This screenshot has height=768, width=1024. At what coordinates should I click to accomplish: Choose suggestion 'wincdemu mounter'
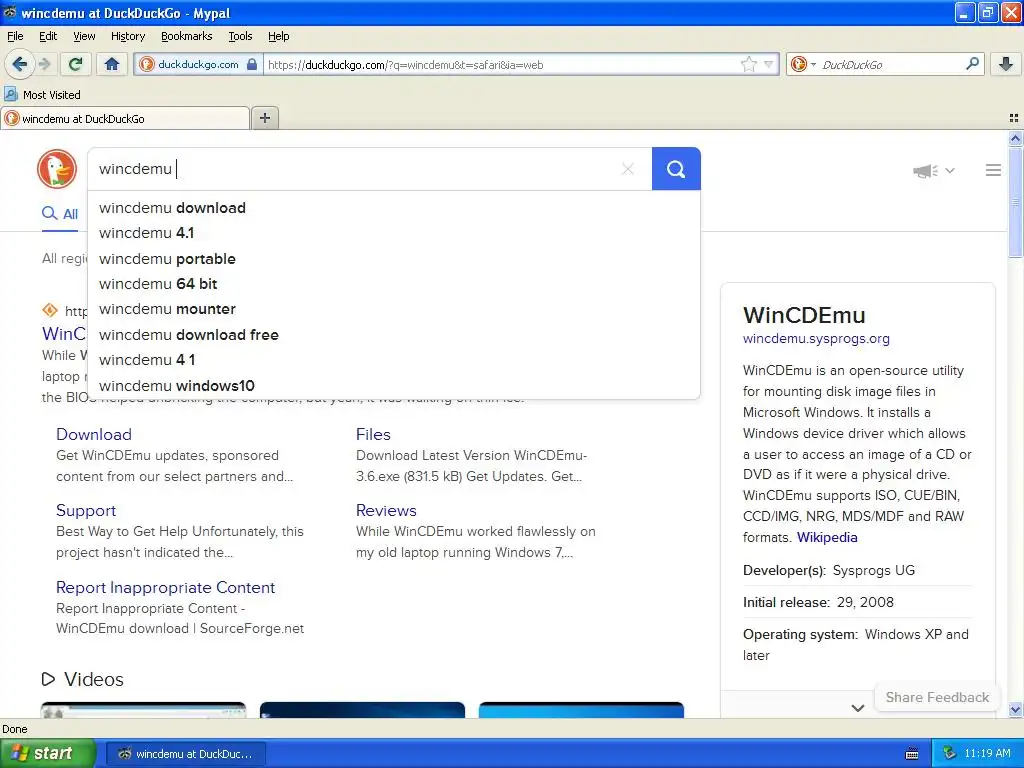(x=394, y=309)
